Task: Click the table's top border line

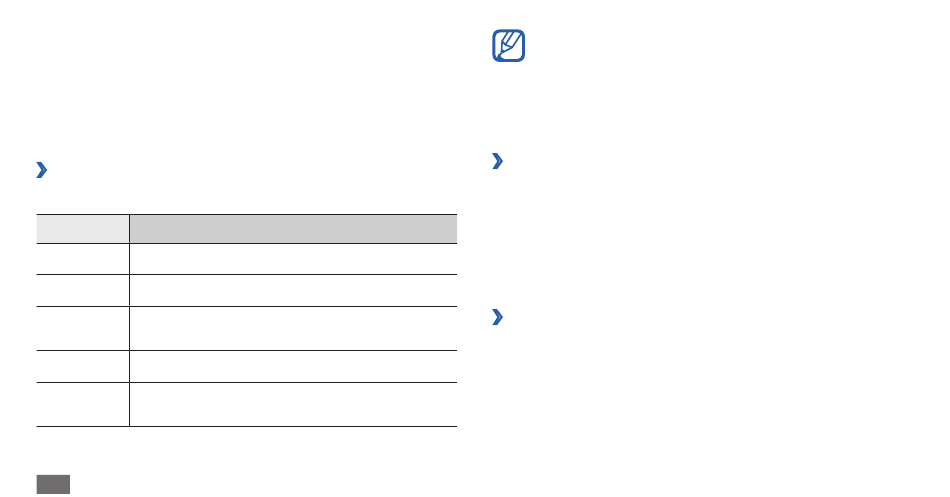Action: pyautogui.click(x=247, y=215)
